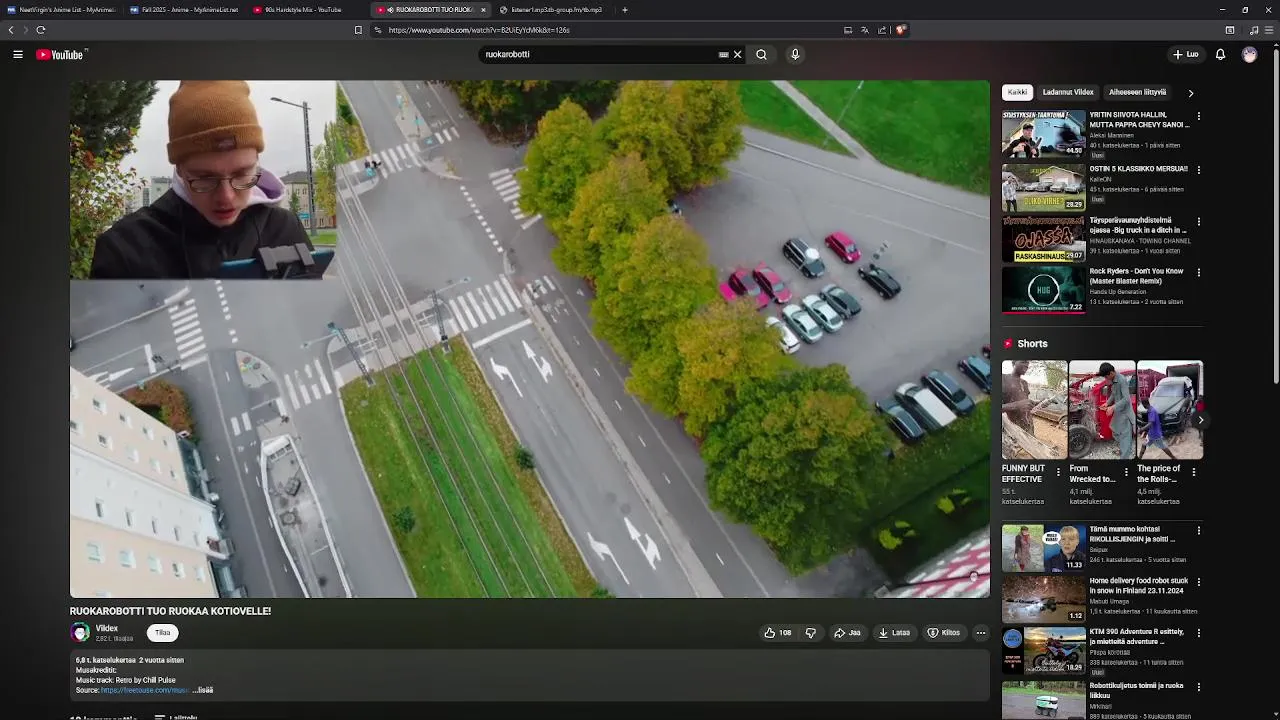Open the YouTube hamburger guide menu

18,55
